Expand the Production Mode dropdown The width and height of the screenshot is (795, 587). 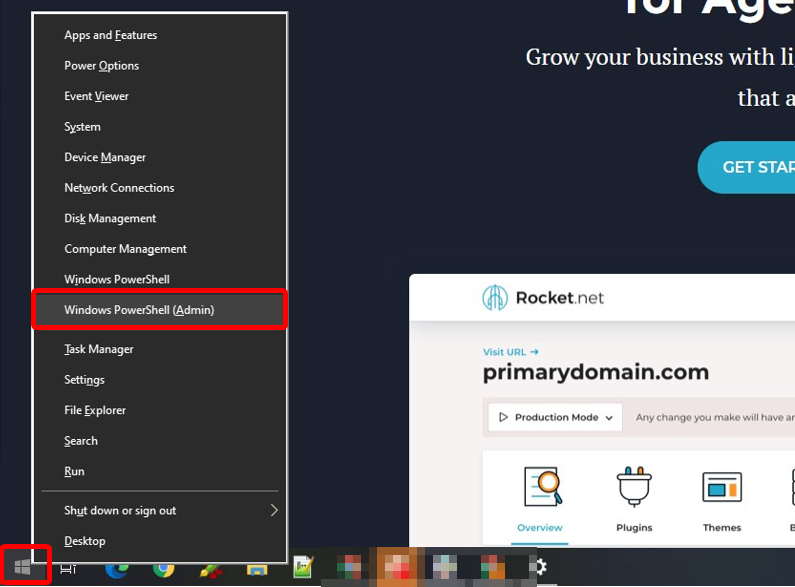click(555, 417)
